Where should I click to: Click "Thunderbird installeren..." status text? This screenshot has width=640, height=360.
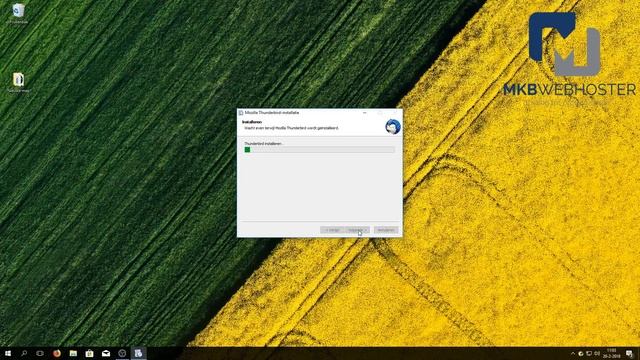(x=263, y=144)
